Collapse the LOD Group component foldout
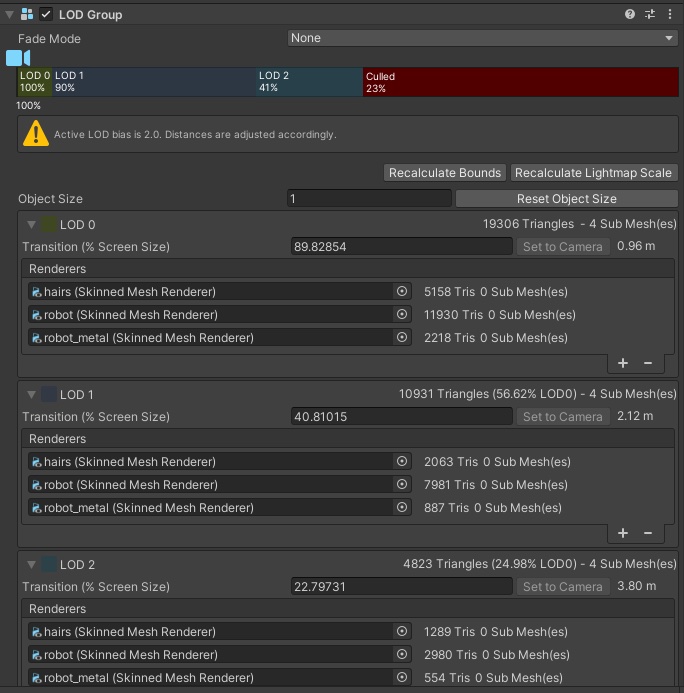 [9, 14]
